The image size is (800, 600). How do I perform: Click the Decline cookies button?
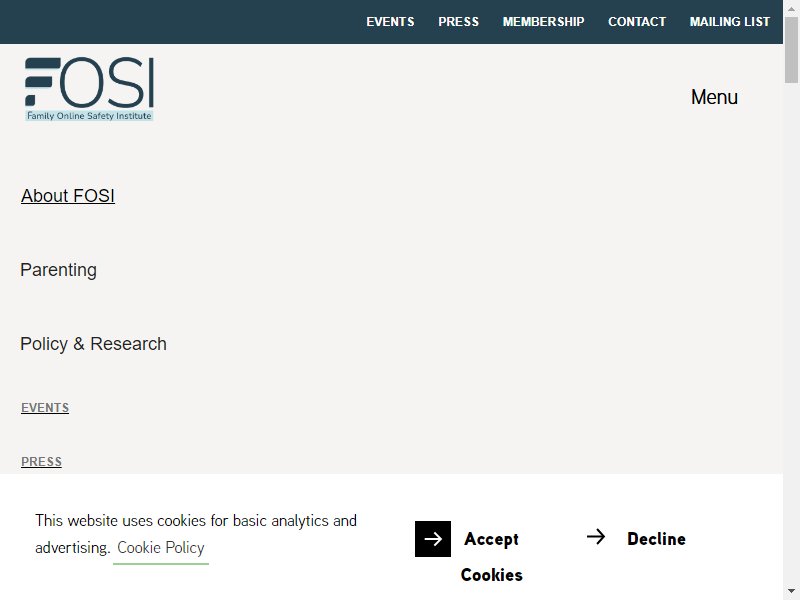(656, 539)
